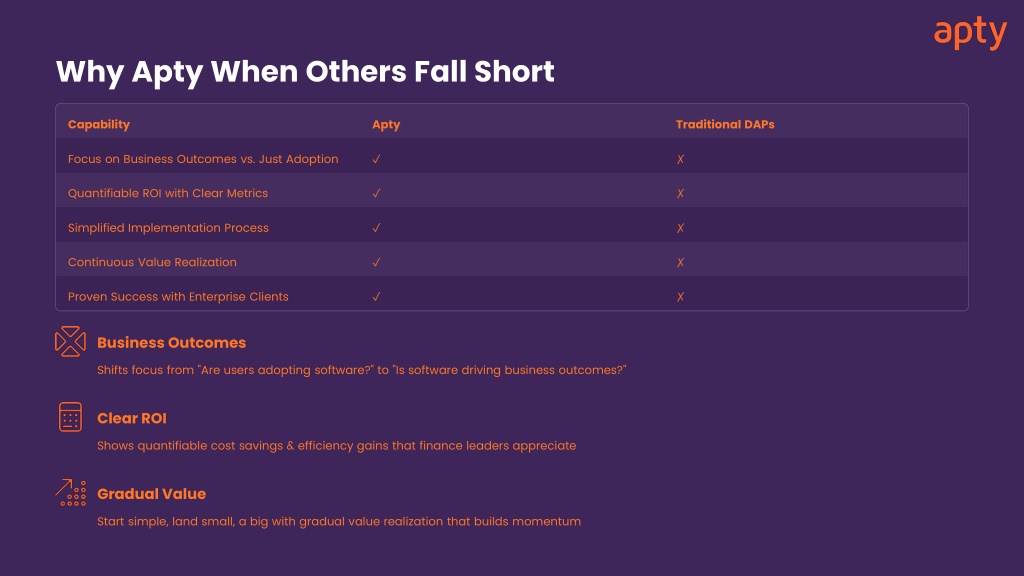Viewport: 1024px width, 576px height.
Task: Click the slide title Why Apty
Action: 305,71
